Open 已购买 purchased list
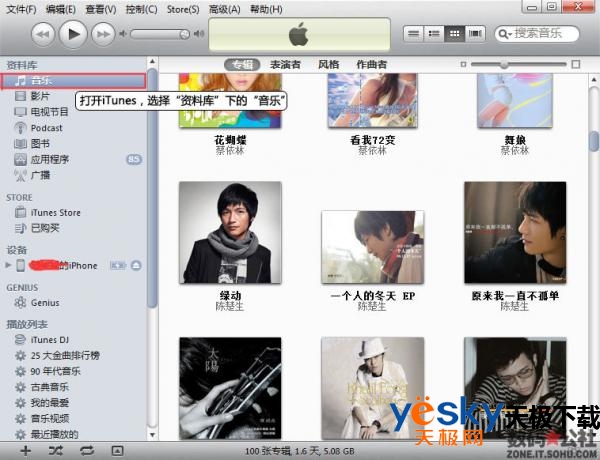This screenshot has width=600, height=460. (x=45, y=228)
